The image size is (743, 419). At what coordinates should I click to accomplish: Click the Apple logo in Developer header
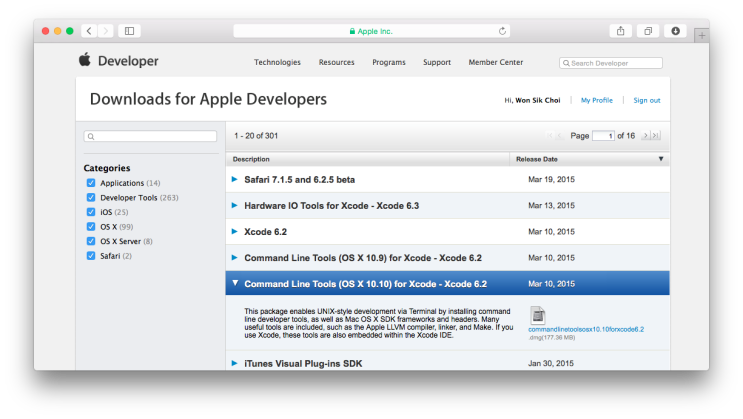pos(85,60)
